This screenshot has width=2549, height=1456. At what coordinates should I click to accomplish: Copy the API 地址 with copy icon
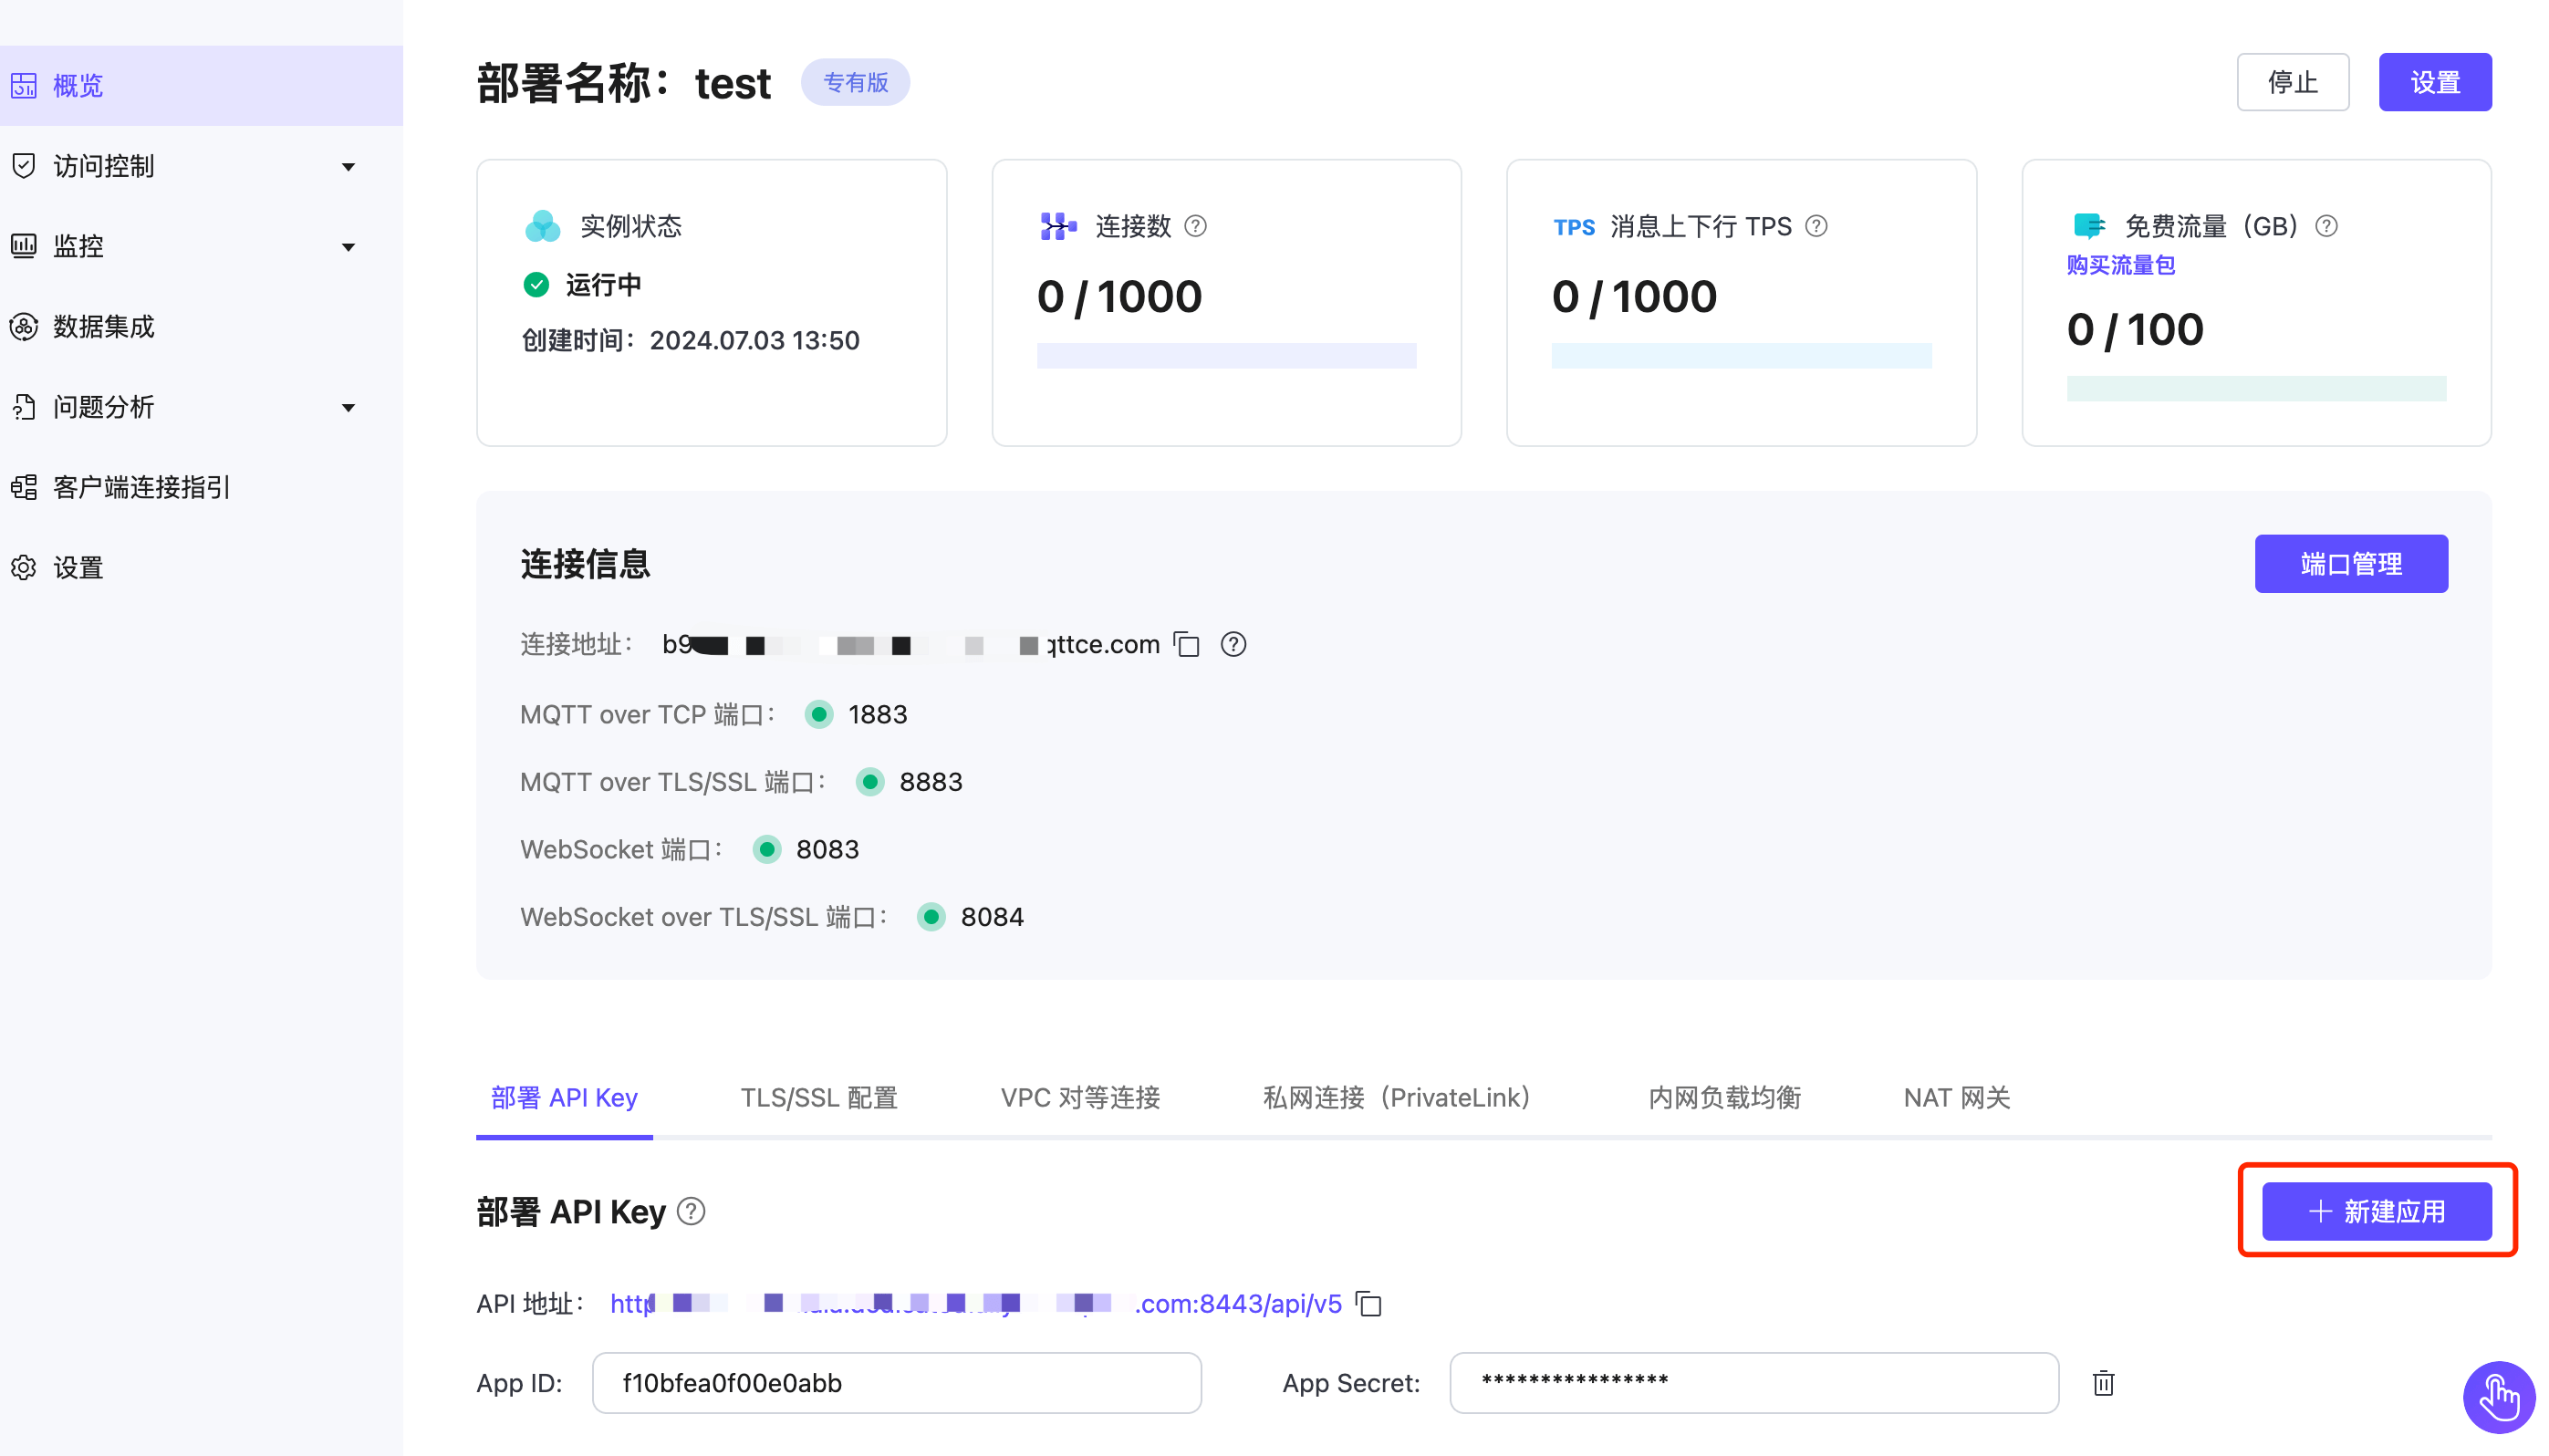(1368, 1304)
